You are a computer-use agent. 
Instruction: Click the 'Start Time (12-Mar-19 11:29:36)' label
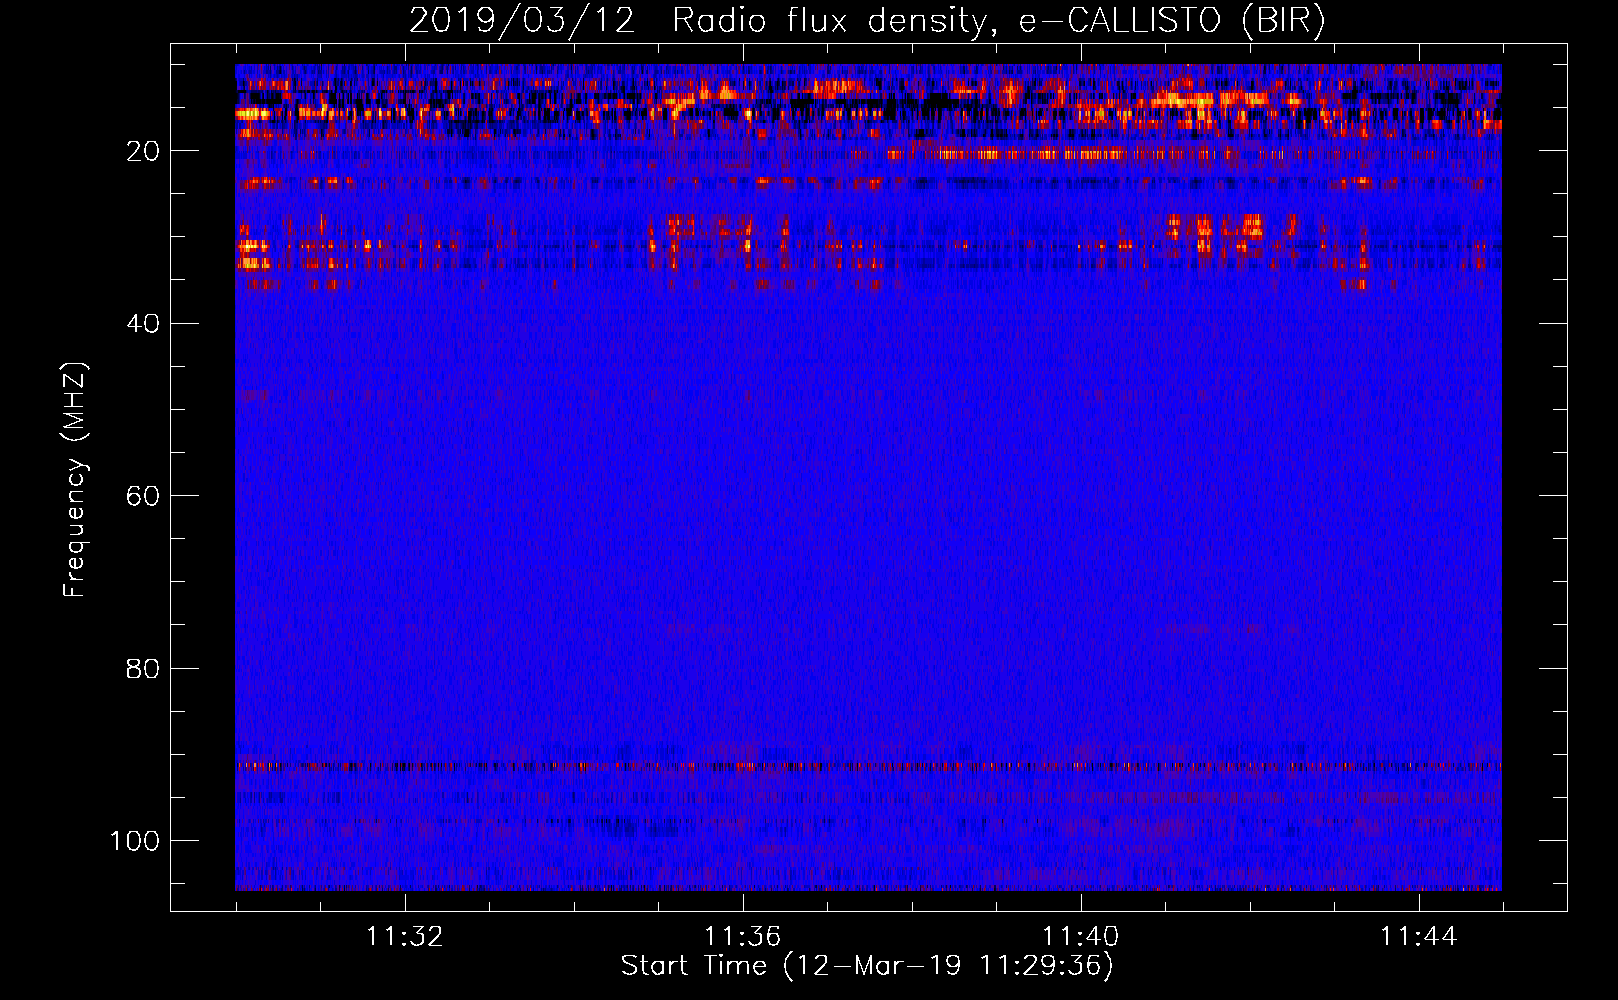867,966
